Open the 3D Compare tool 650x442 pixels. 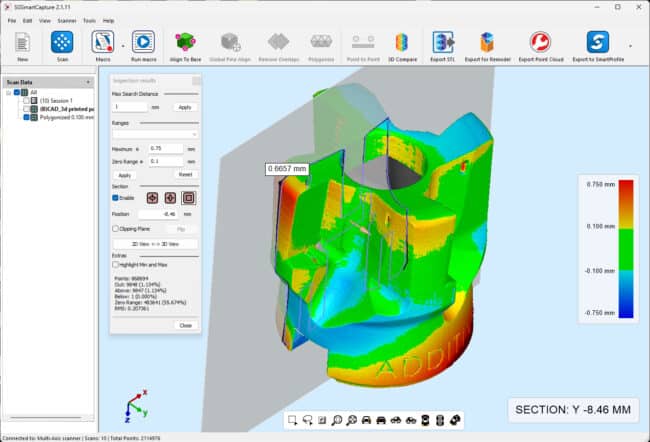(401, 46)
